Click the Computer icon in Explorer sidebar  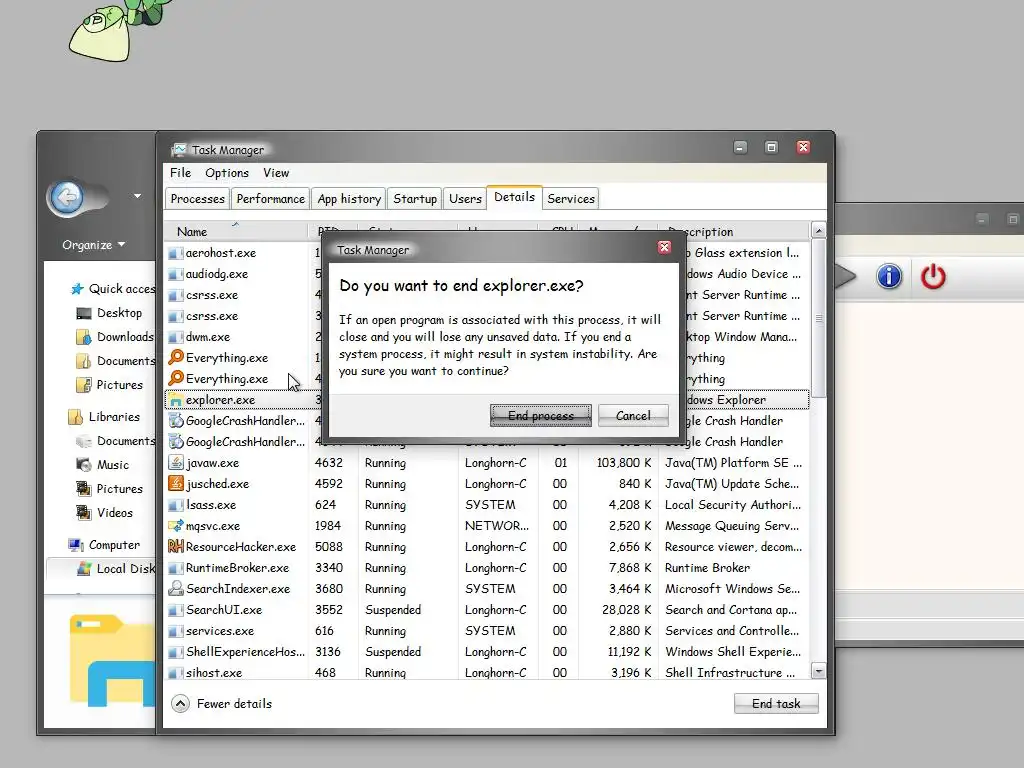click(76, 545)
